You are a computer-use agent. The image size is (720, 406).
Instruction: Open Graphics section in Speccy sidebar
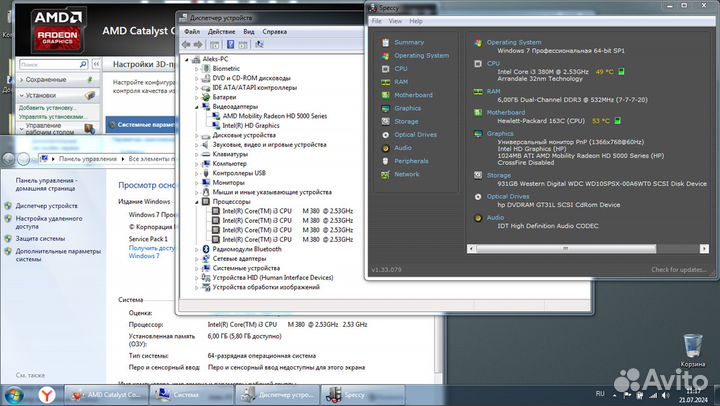pyautogui.click(x=407, y=108)
